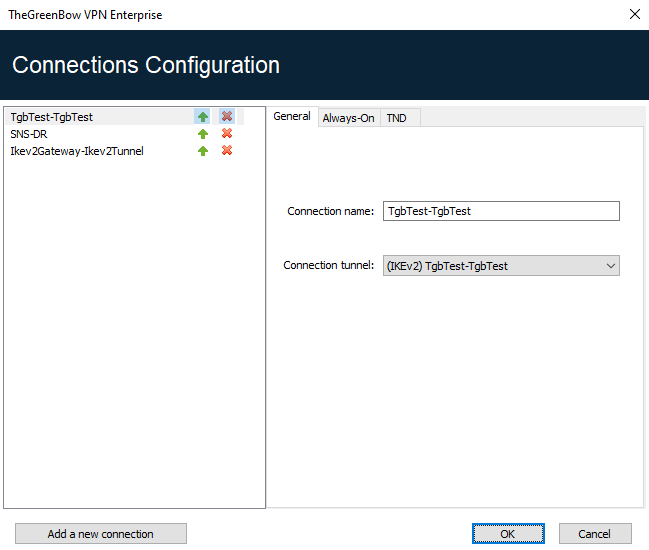The width and height of the screenshot is (649, 550).
Task: Open the Connection tunnel dropdown
Action: click(x=501, y=266)
